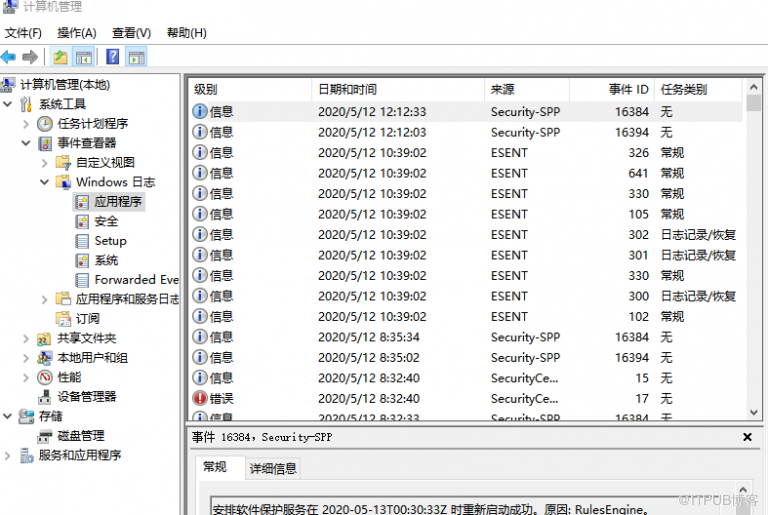Switch to the 详细信息 tab
Image resolution: width=768 pixels, height=515 pixels.
273,468
